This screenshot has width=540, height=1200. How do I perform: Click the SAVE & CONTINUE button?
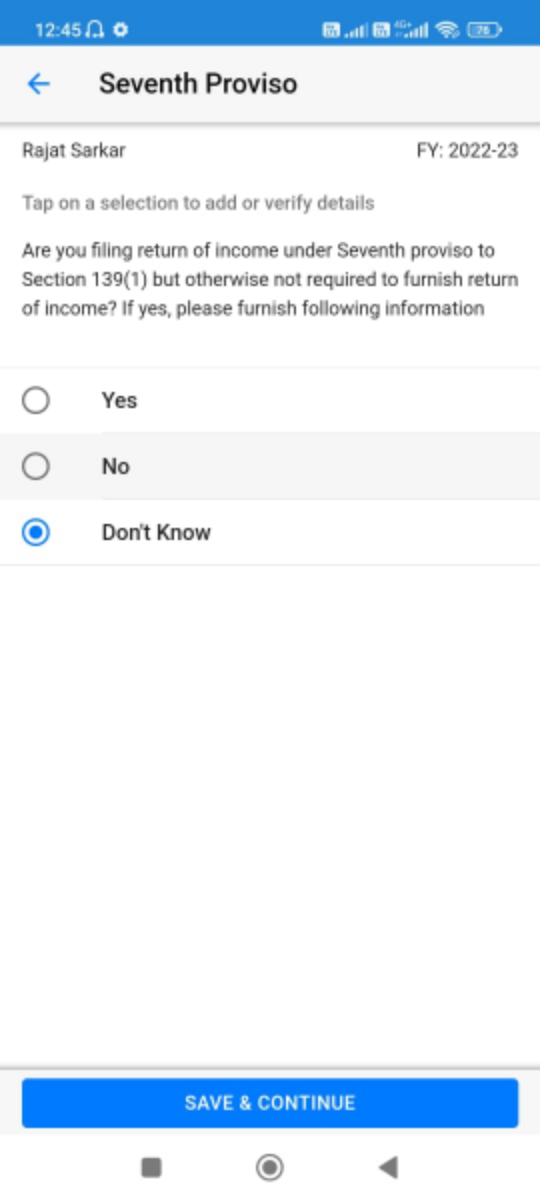[270, 1103]
